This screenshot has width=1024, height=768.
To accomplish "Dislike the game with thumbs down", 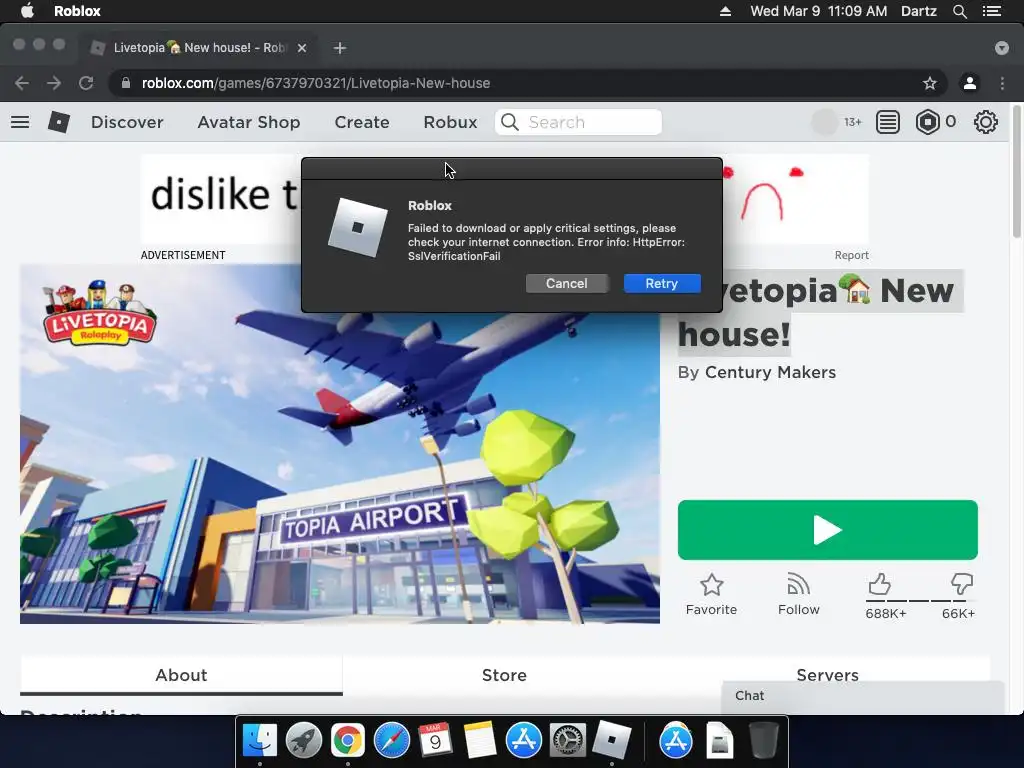I will coord(961,584).
